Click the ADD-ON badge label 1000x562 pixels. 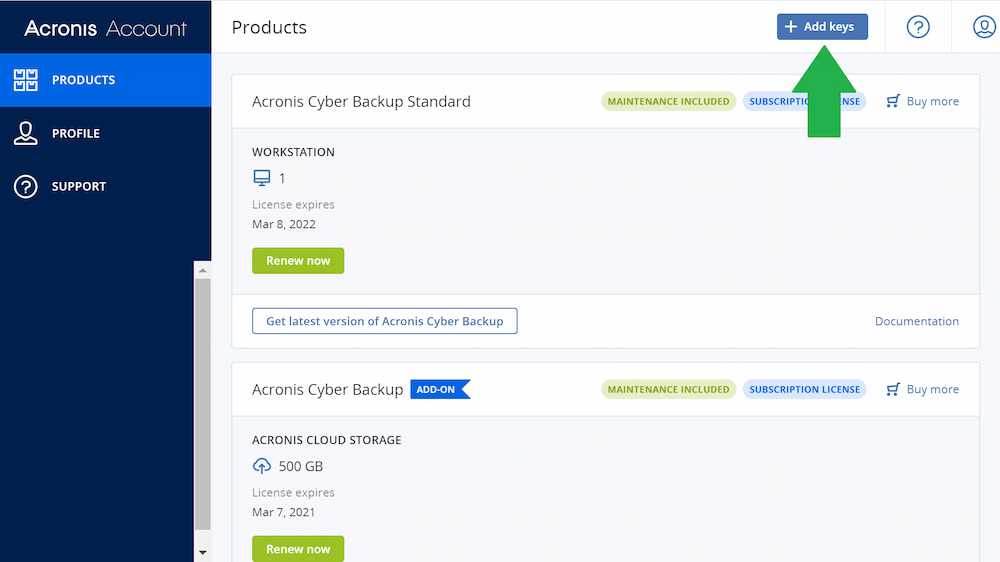click(x=437, y=389)
